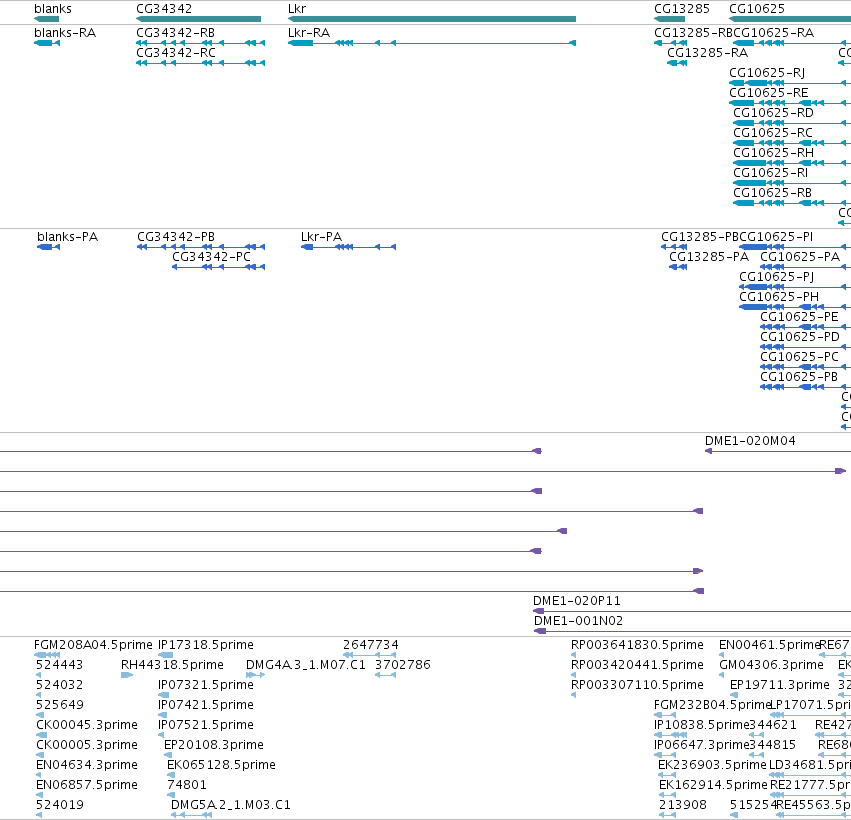Select EST RH44318.5prime
The width and height of the screenshot is (851, 820).
click(172, 665)
